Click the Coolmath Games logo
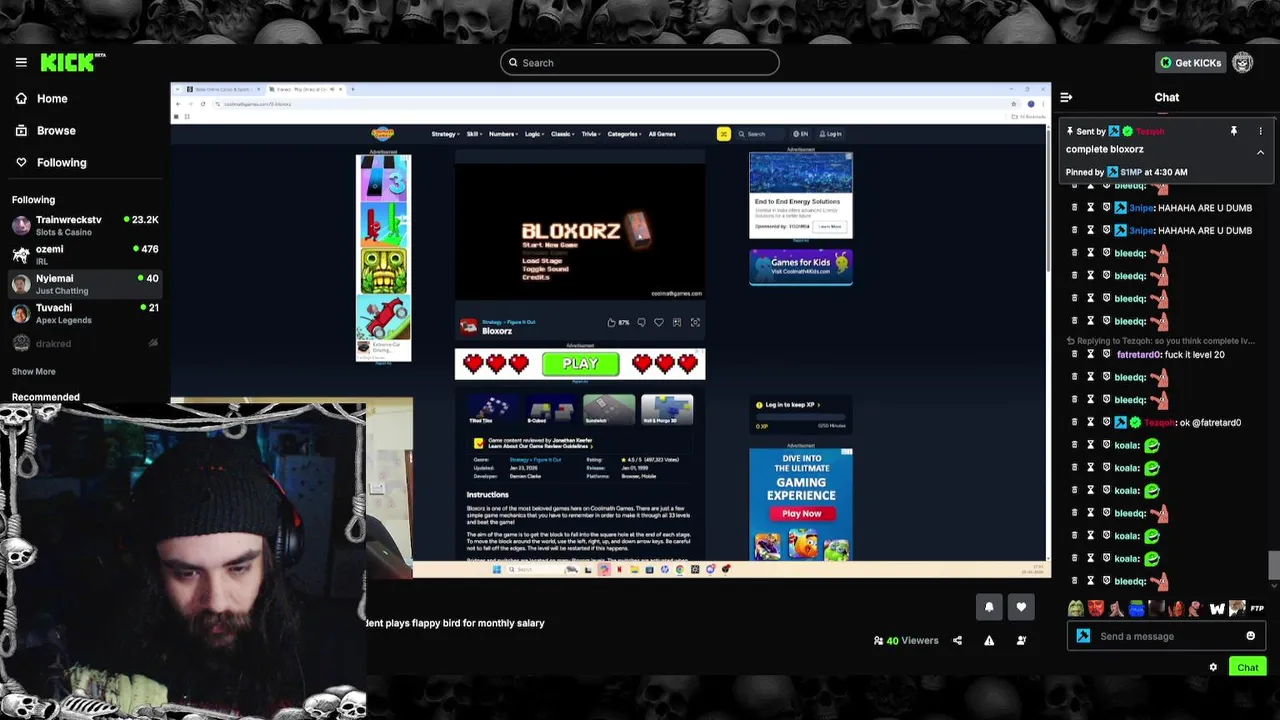Screen dimensions: 1280x720 pyautogui.click(x=383, y=133)
